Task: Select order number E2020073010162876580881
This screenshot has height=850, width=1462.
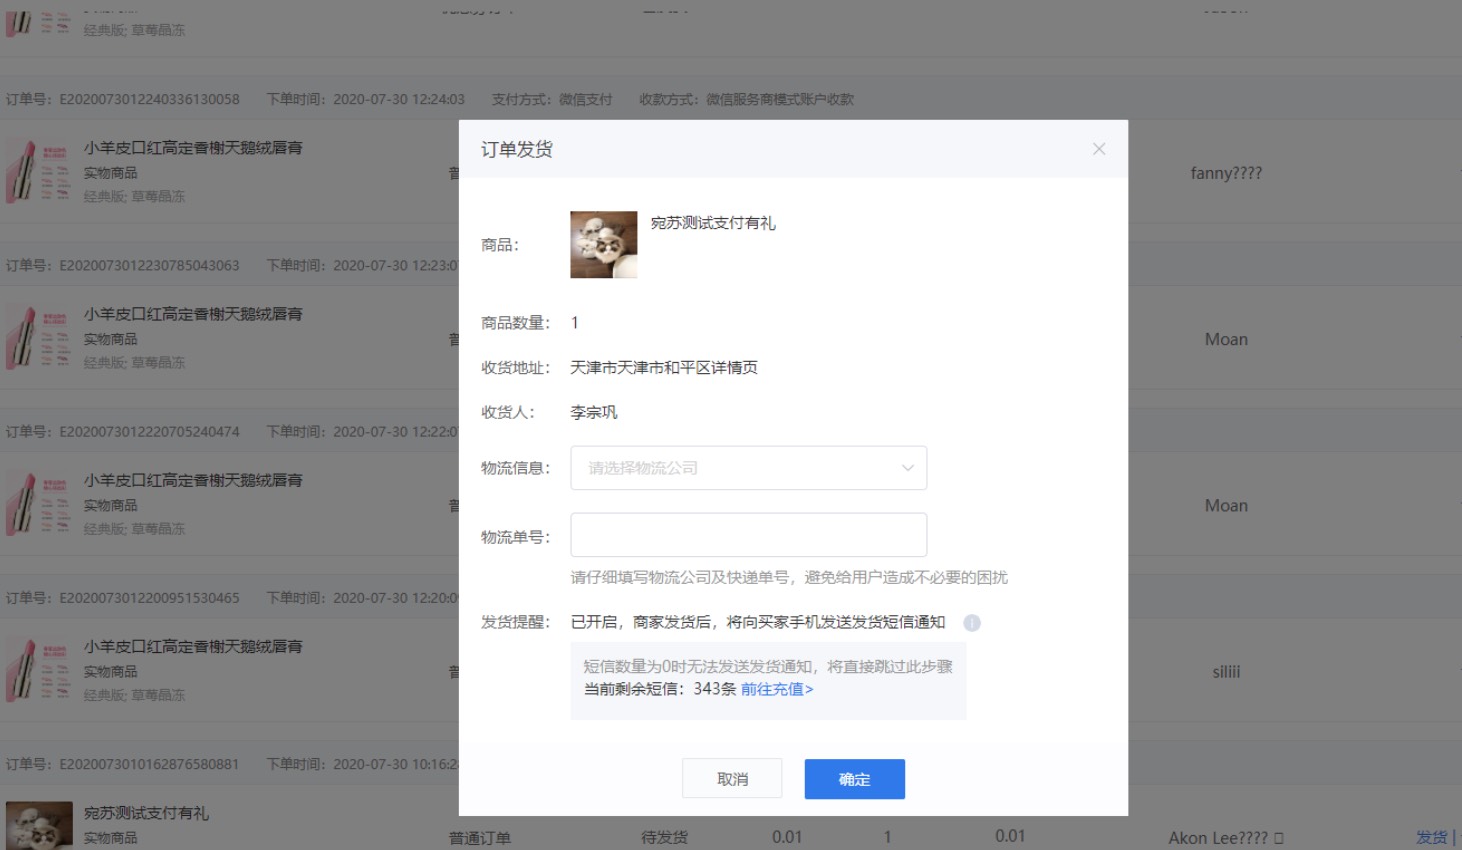Action: tap(150, 764)
